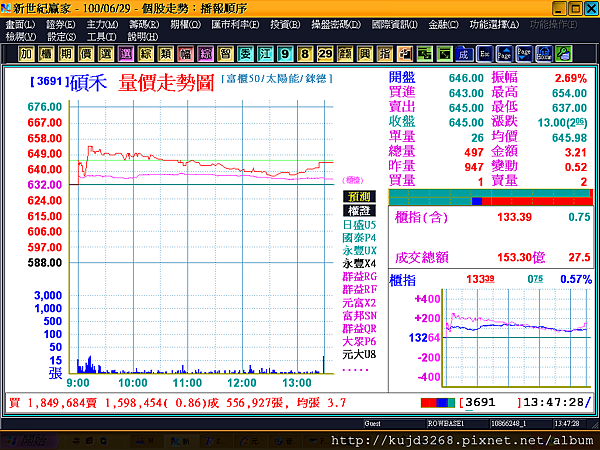
Task: Click the Windows 開始 Start button
Action: 29,441
